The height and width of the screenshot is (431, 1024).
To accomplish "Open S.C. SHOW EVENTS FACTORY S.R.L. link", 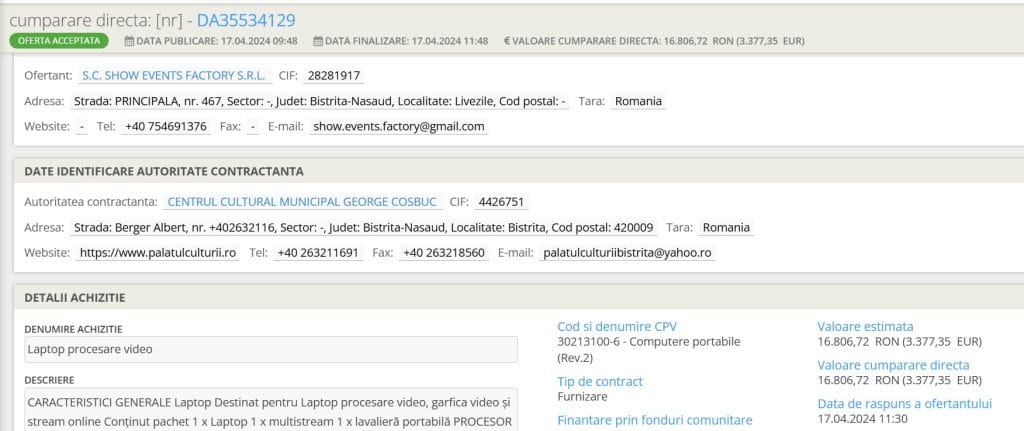I will pos(174,76).
